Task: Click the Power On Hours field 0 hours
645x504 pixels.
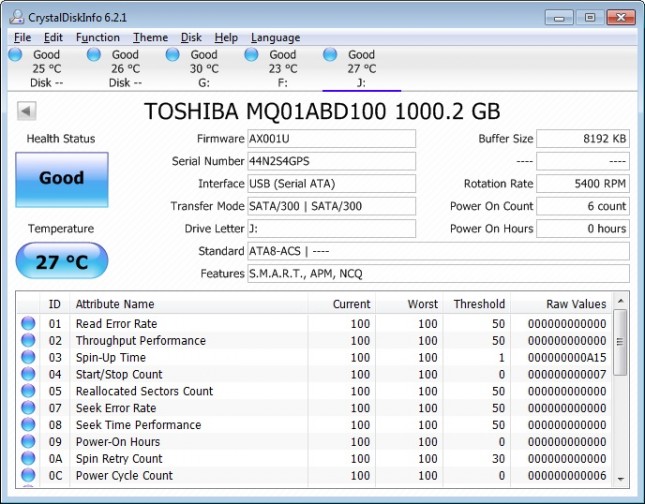Action: coord(583,229)
